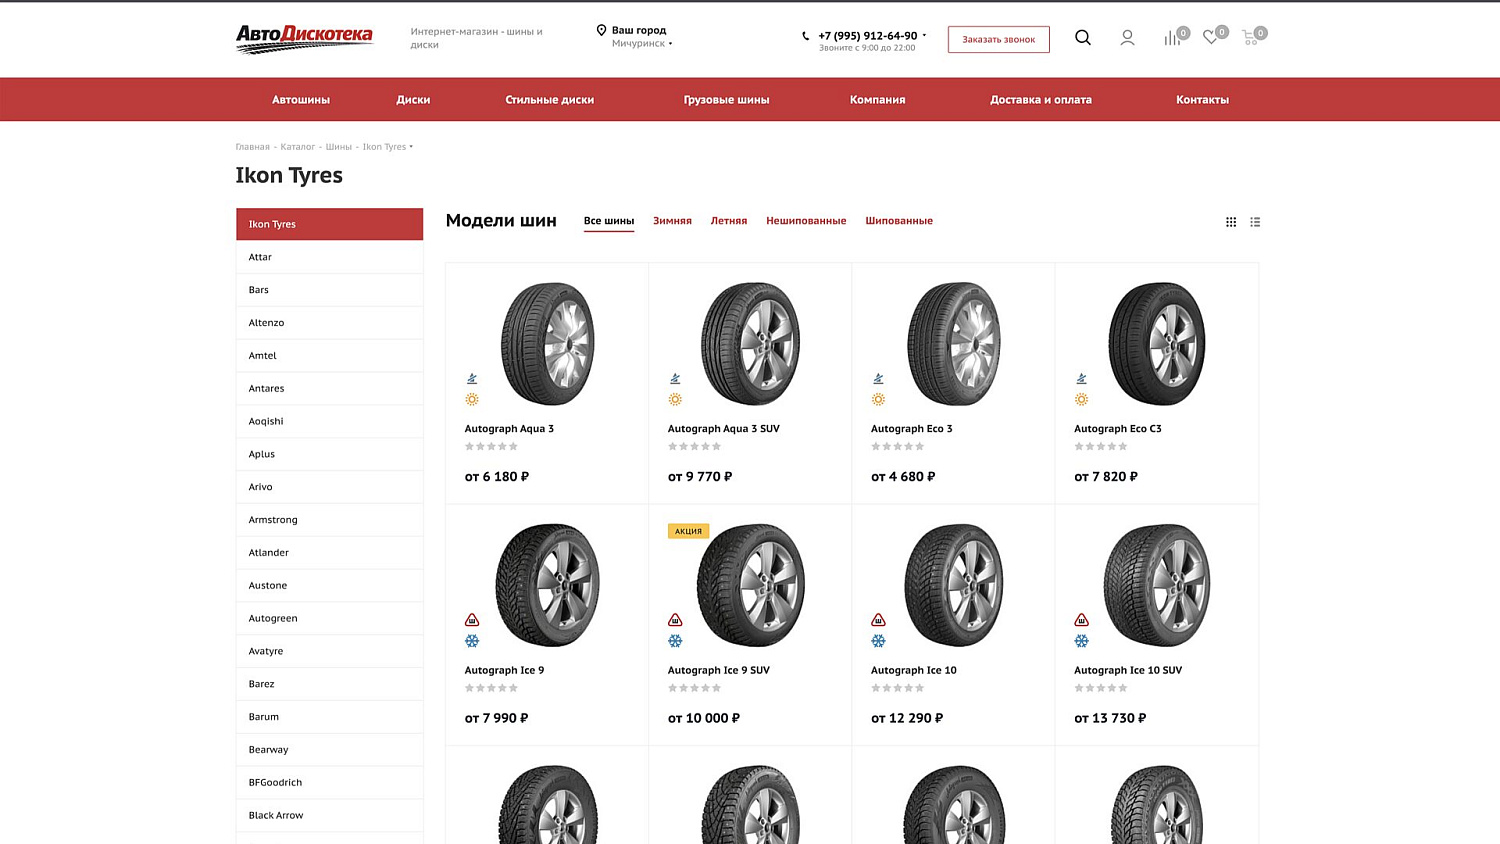Expand the Ikon Tyres breadcrumb dropdown
This screenshot has height=844, width=1500.
click(411, 147)
